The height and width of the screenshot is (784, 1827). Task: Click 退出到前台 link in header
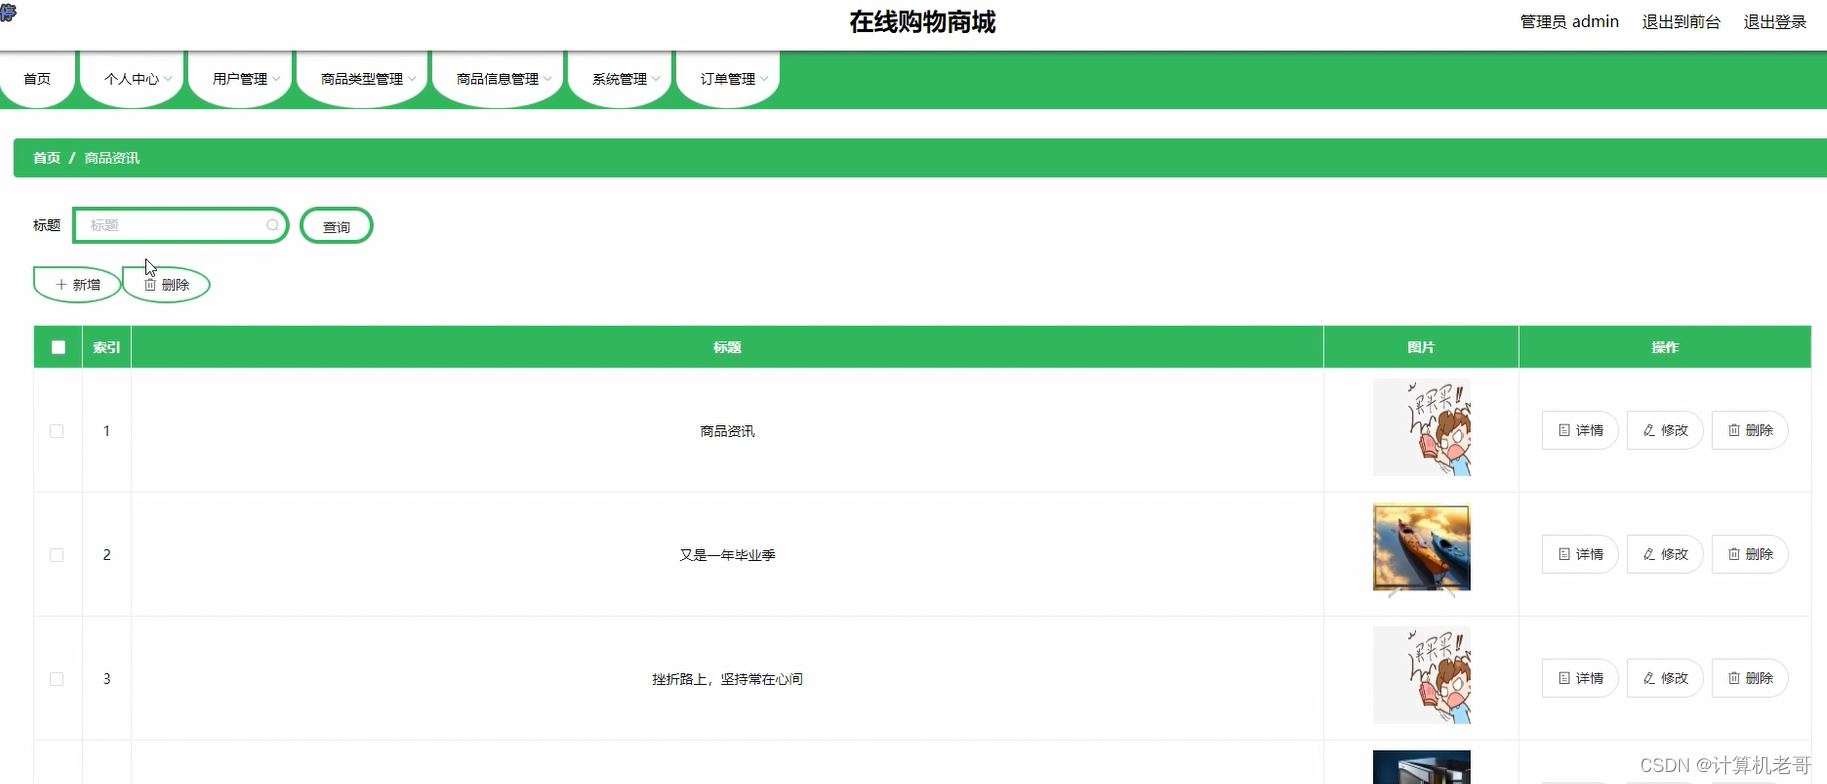[x=1681, y=22]
